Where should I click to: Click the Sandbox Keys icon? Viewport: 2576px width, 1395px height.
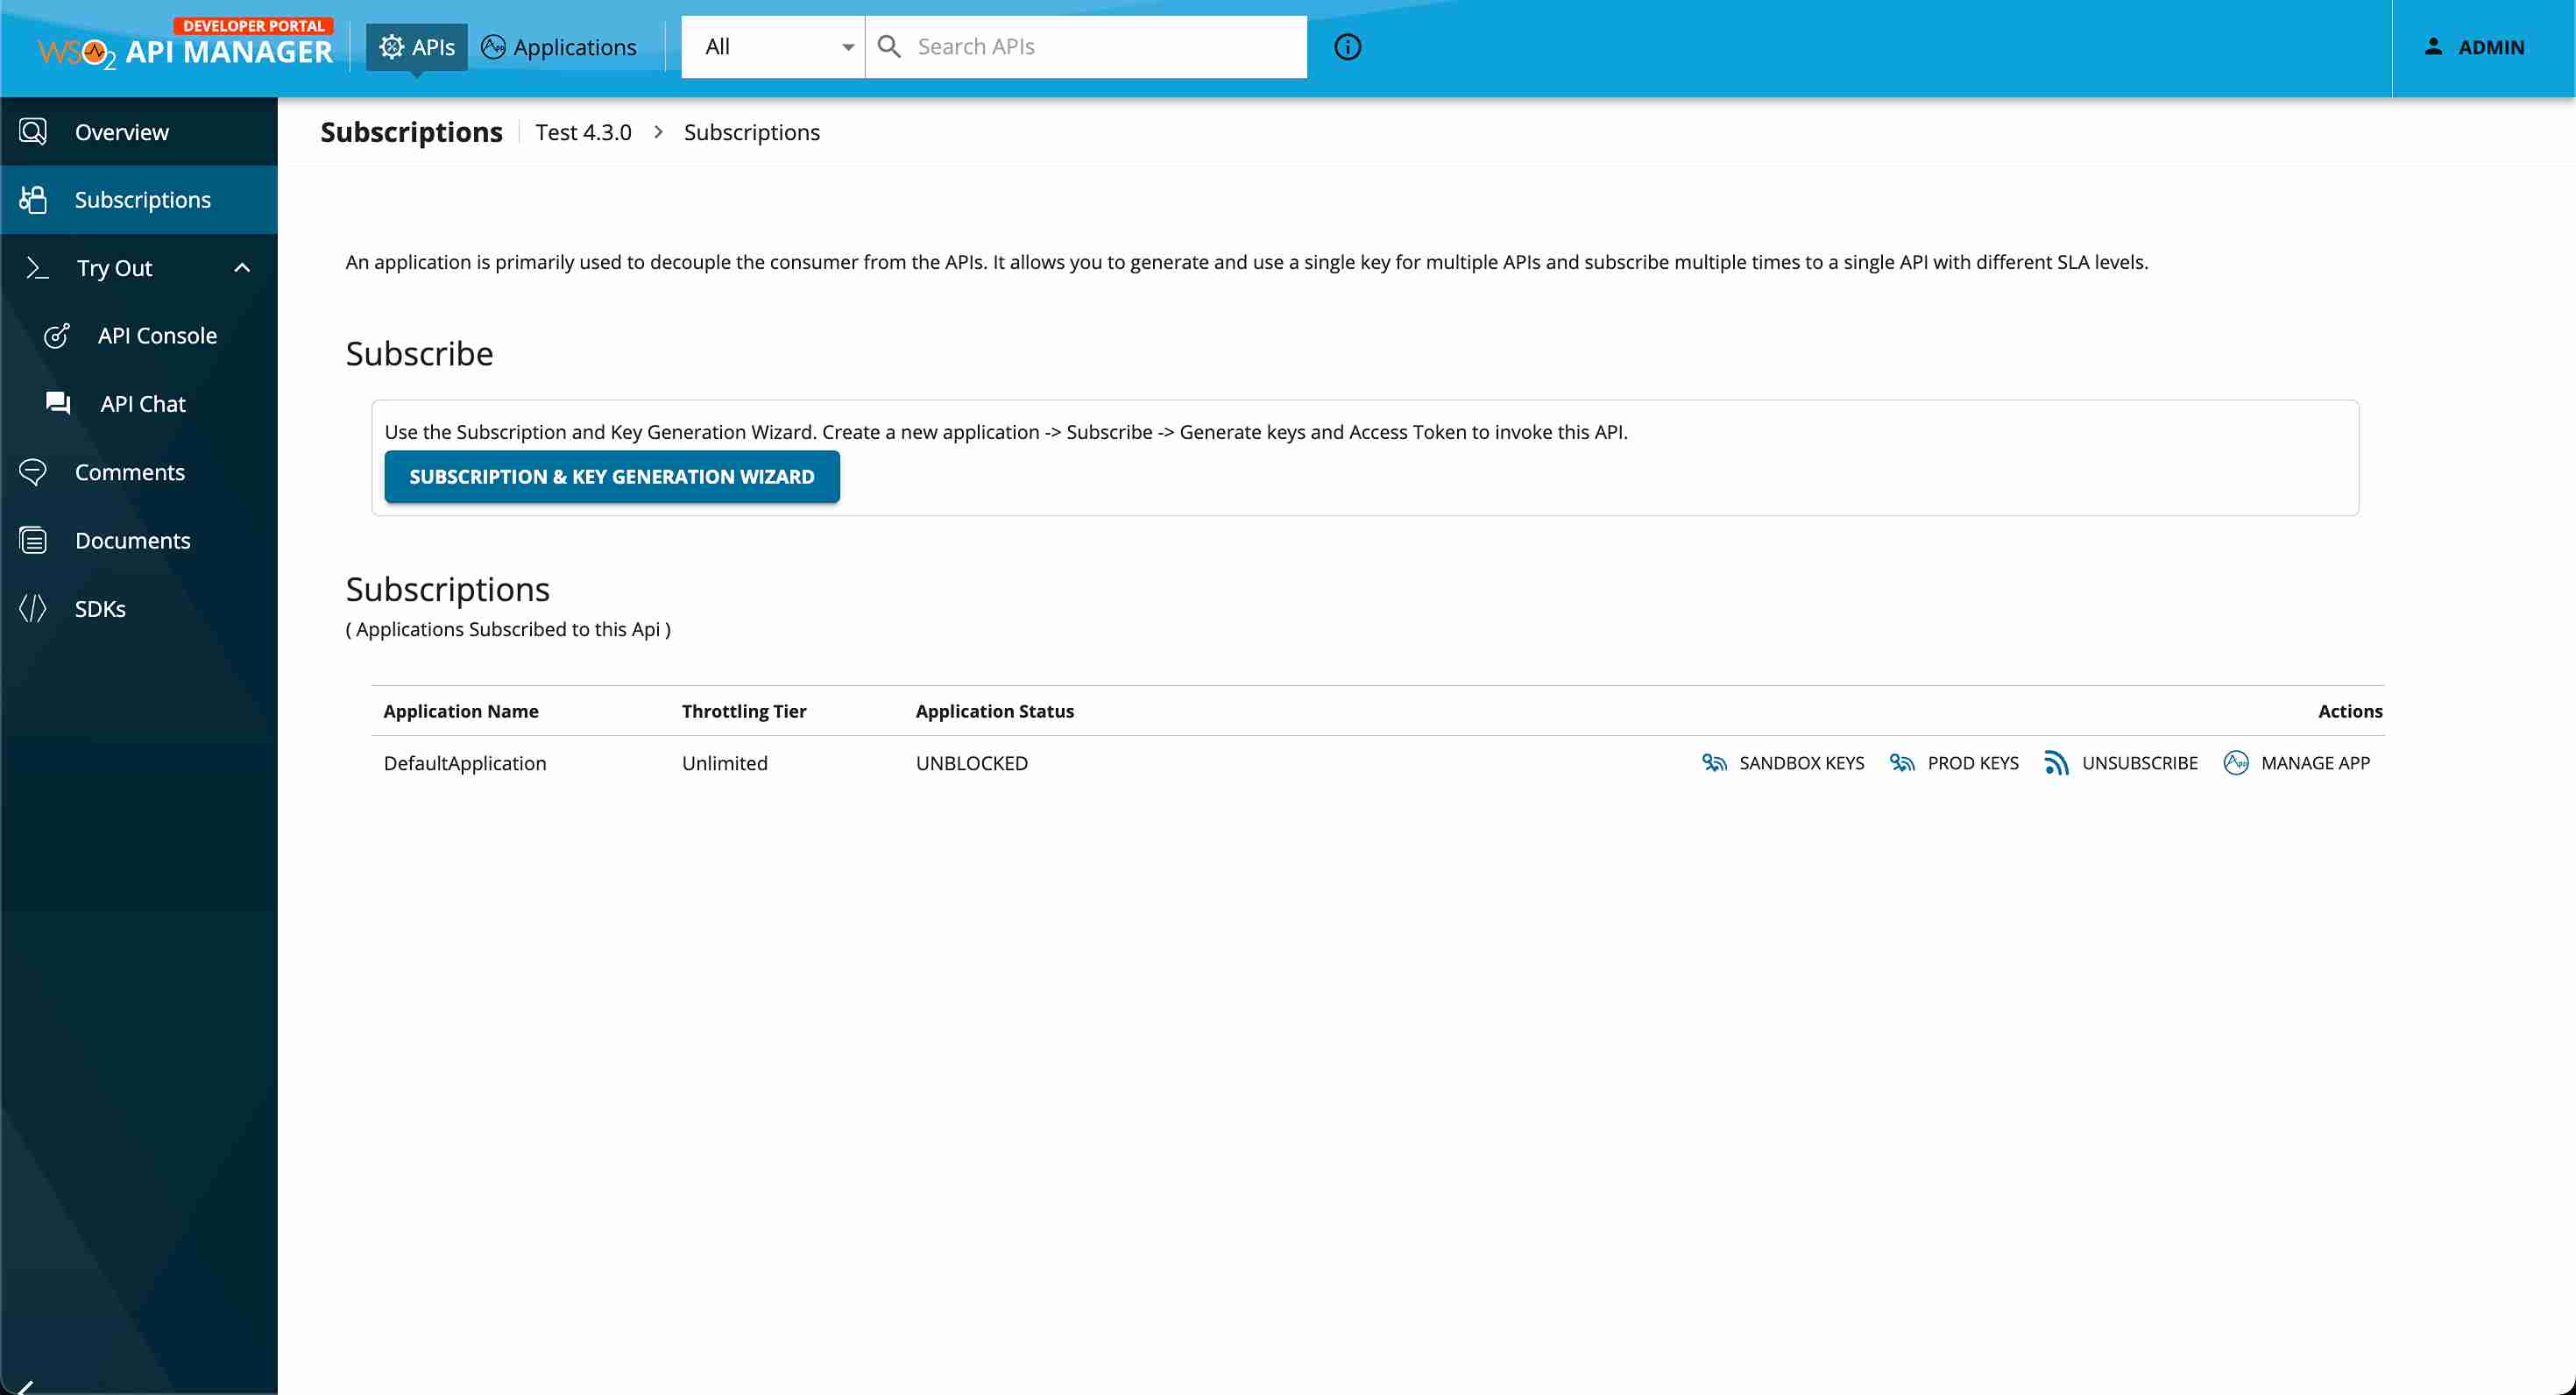pyautogui.click(x=1714, y=763)
